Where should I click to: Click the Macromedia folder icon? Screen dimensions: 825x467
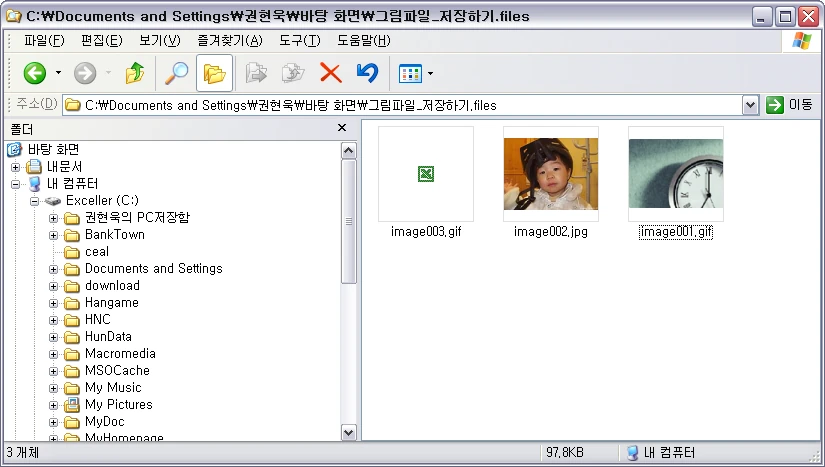72,354
